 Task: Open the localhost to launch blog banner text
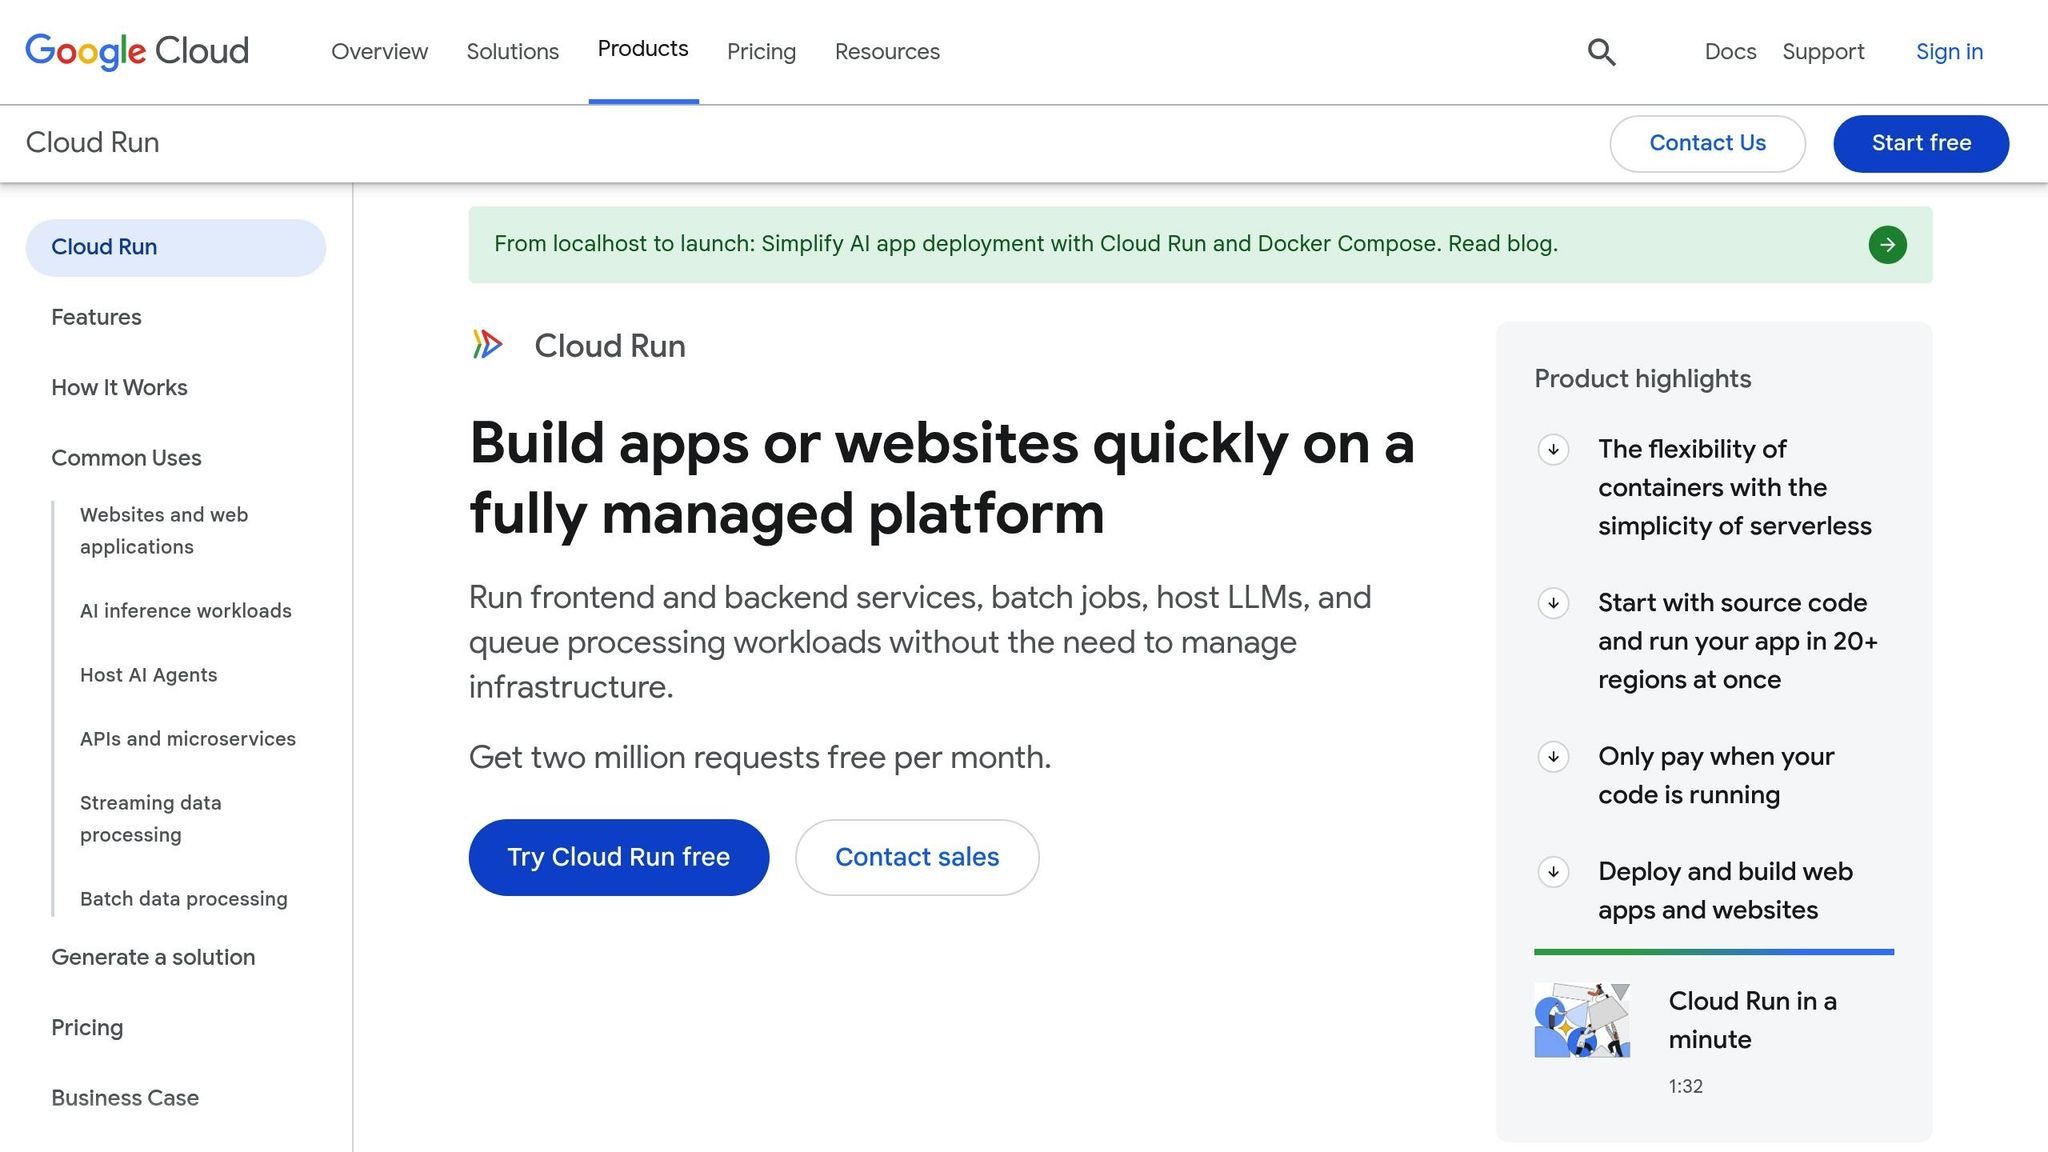pos(1026,244)
